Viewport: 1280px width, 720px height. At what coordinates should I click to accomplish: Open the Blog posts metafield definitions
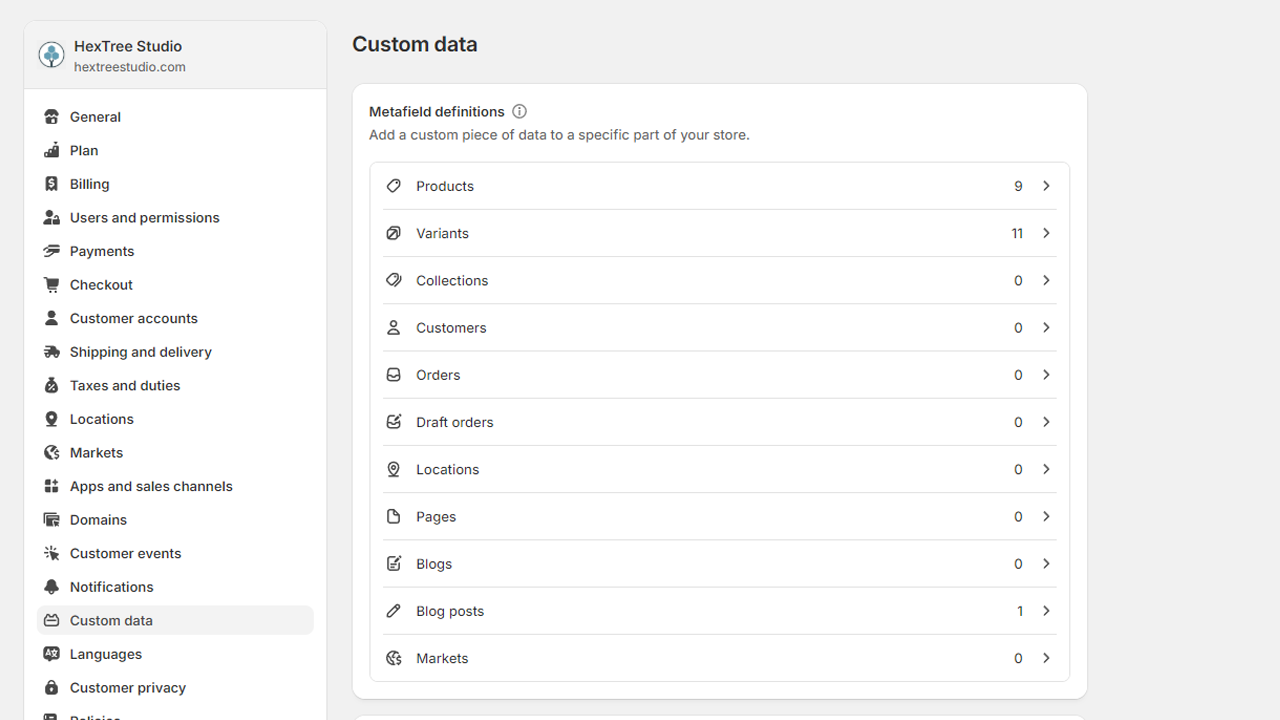[x=719, y=610]
